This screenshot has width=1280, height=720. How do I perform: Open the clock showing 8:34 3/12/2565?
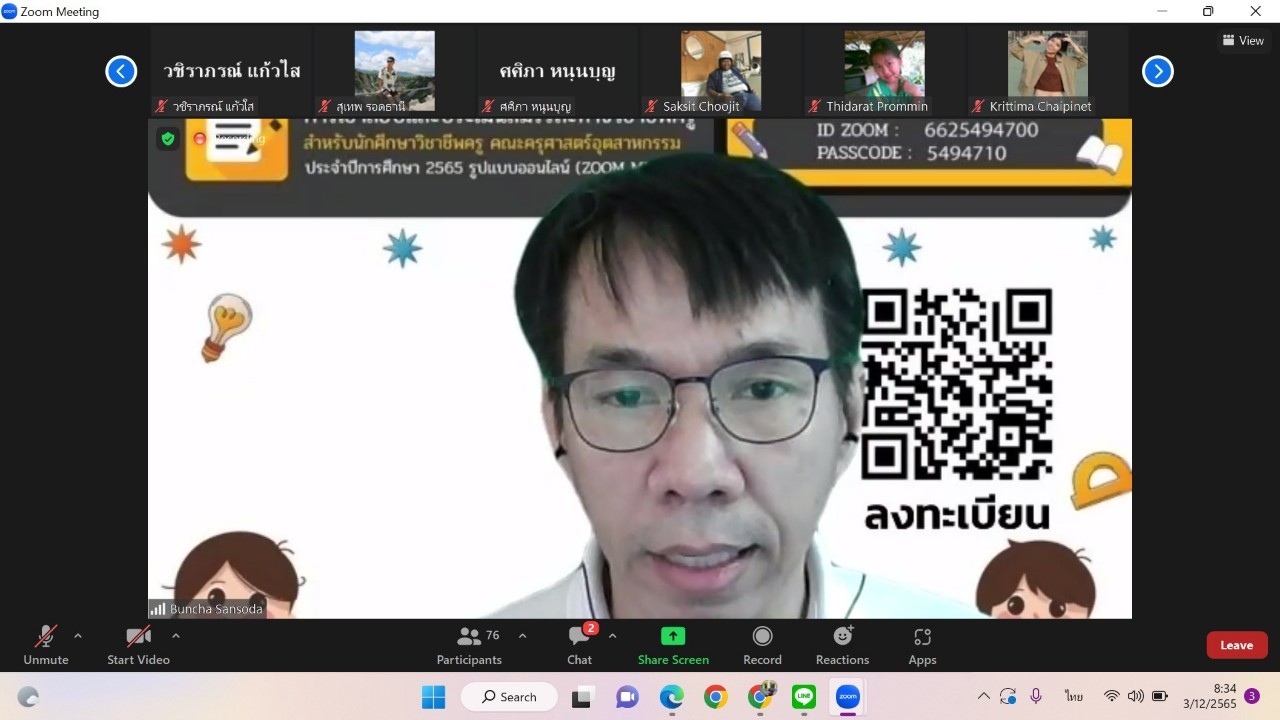tap(1209, 696)
